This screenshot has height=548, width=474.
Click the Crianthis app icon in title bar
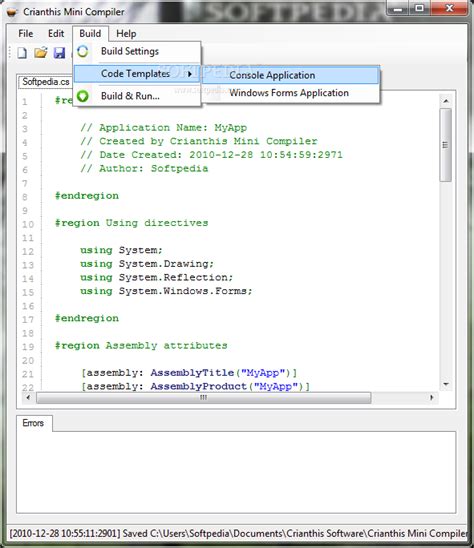(12, 12)
